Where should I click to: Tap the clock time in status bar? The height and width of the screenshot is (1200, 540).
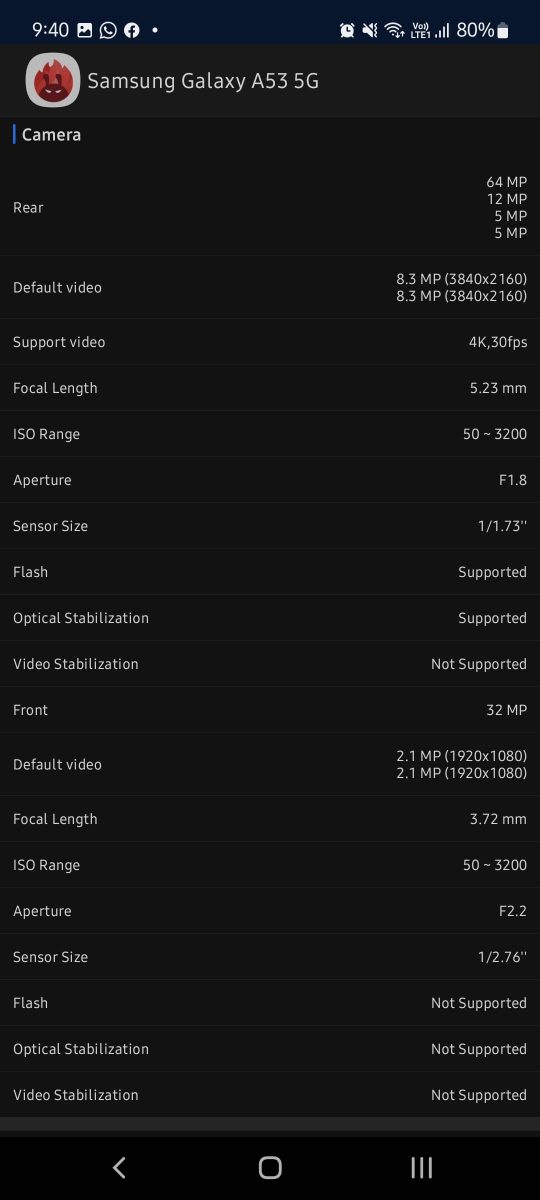click(50, 30)
